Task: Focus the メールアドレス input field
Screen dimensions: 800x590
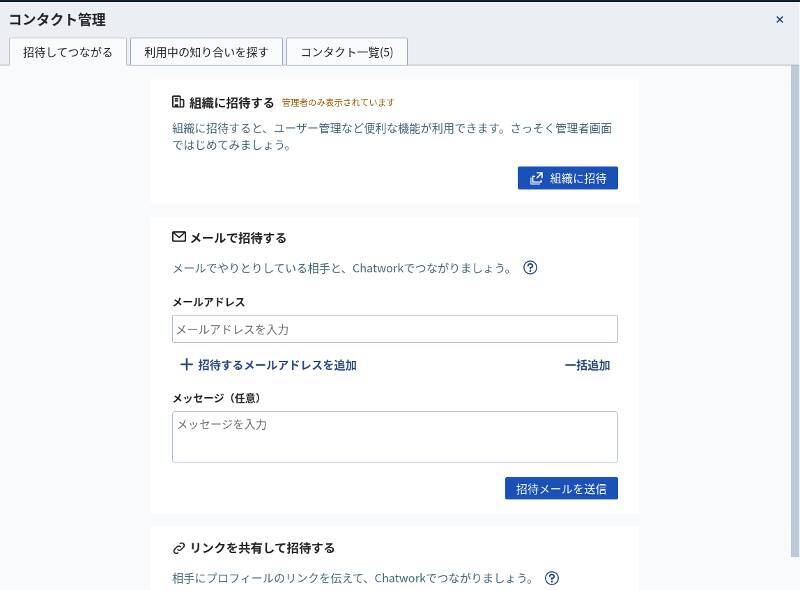Action: (394, 329)
